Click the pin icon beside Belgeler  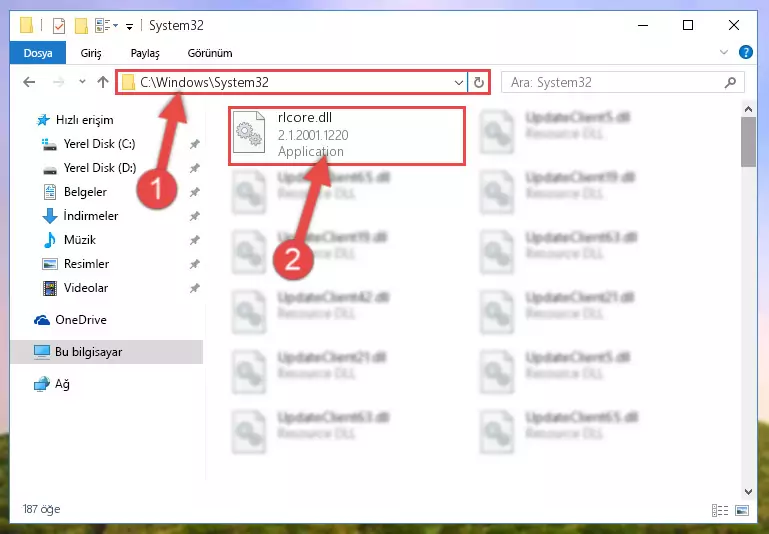pyautogui.click(x=195, y=192)
